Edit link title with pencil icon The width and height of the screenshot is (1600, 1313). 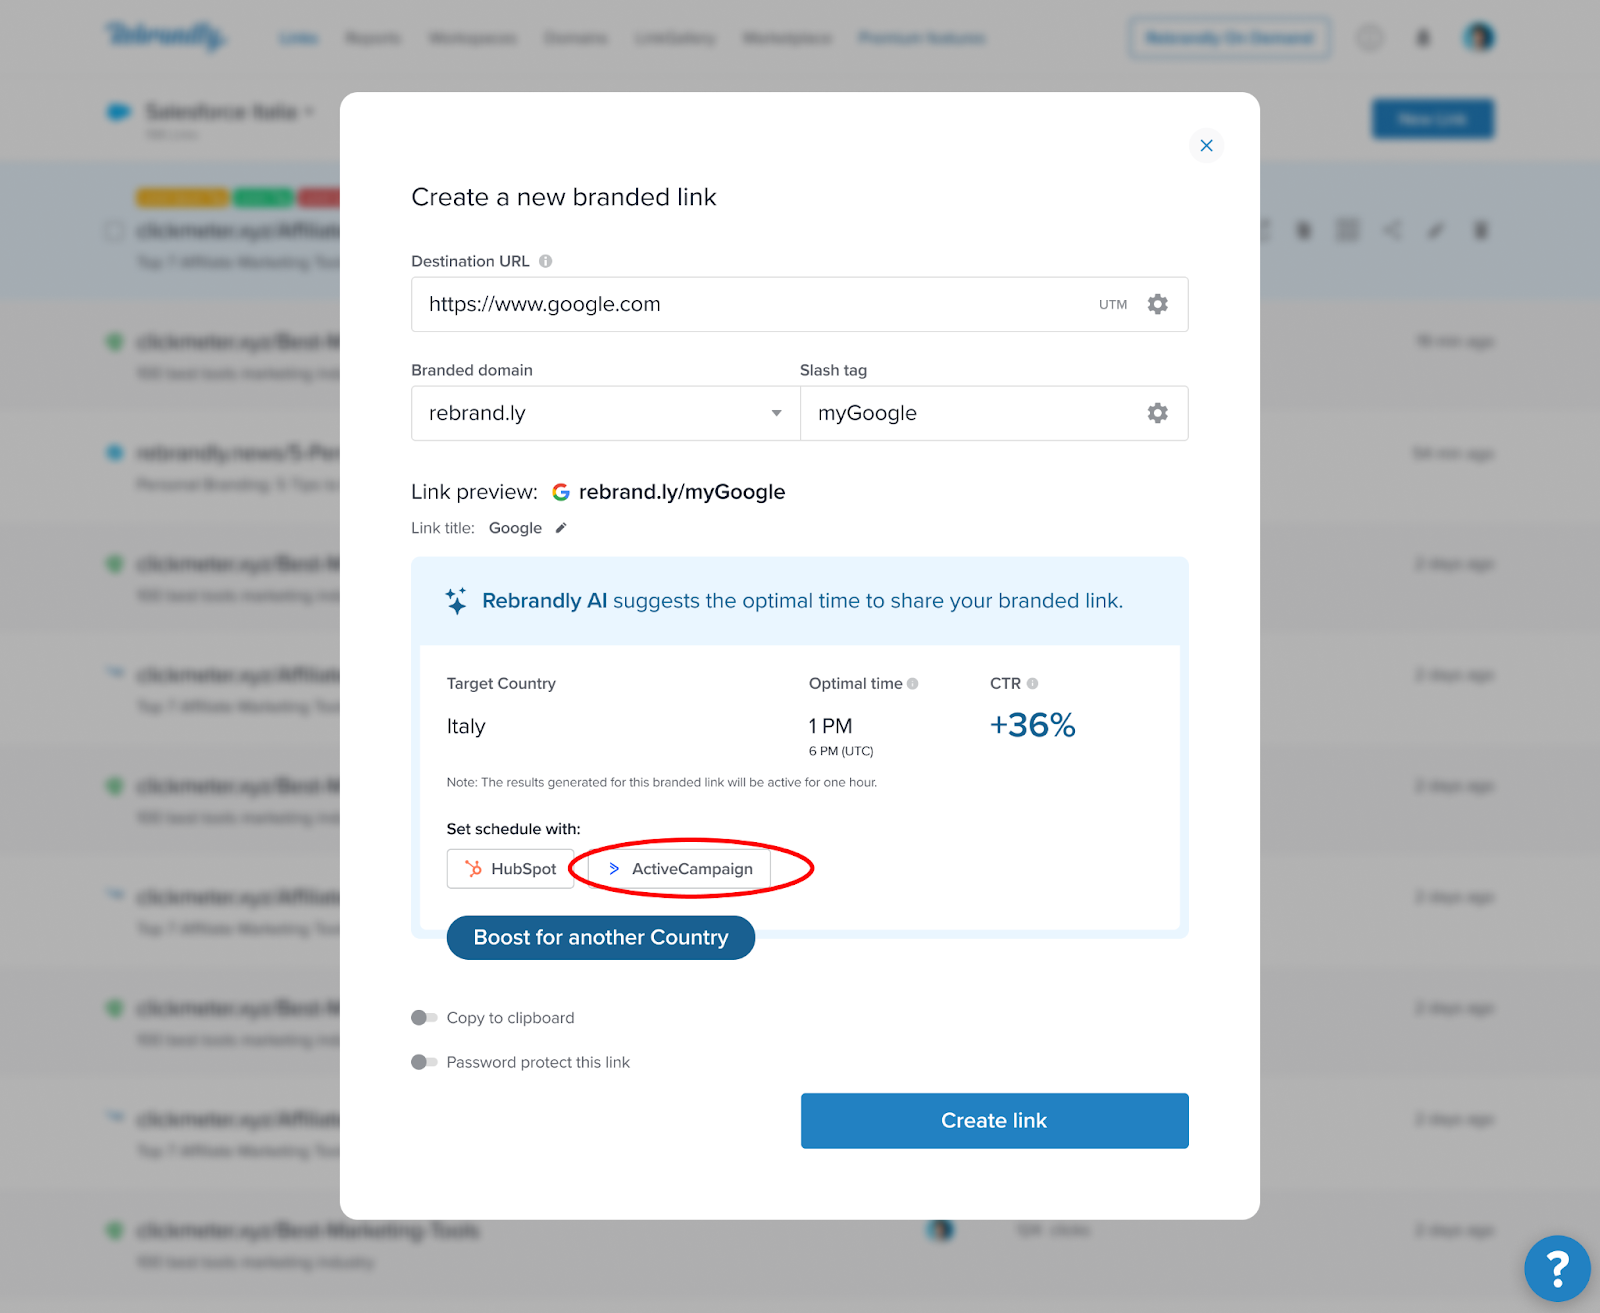561,528
